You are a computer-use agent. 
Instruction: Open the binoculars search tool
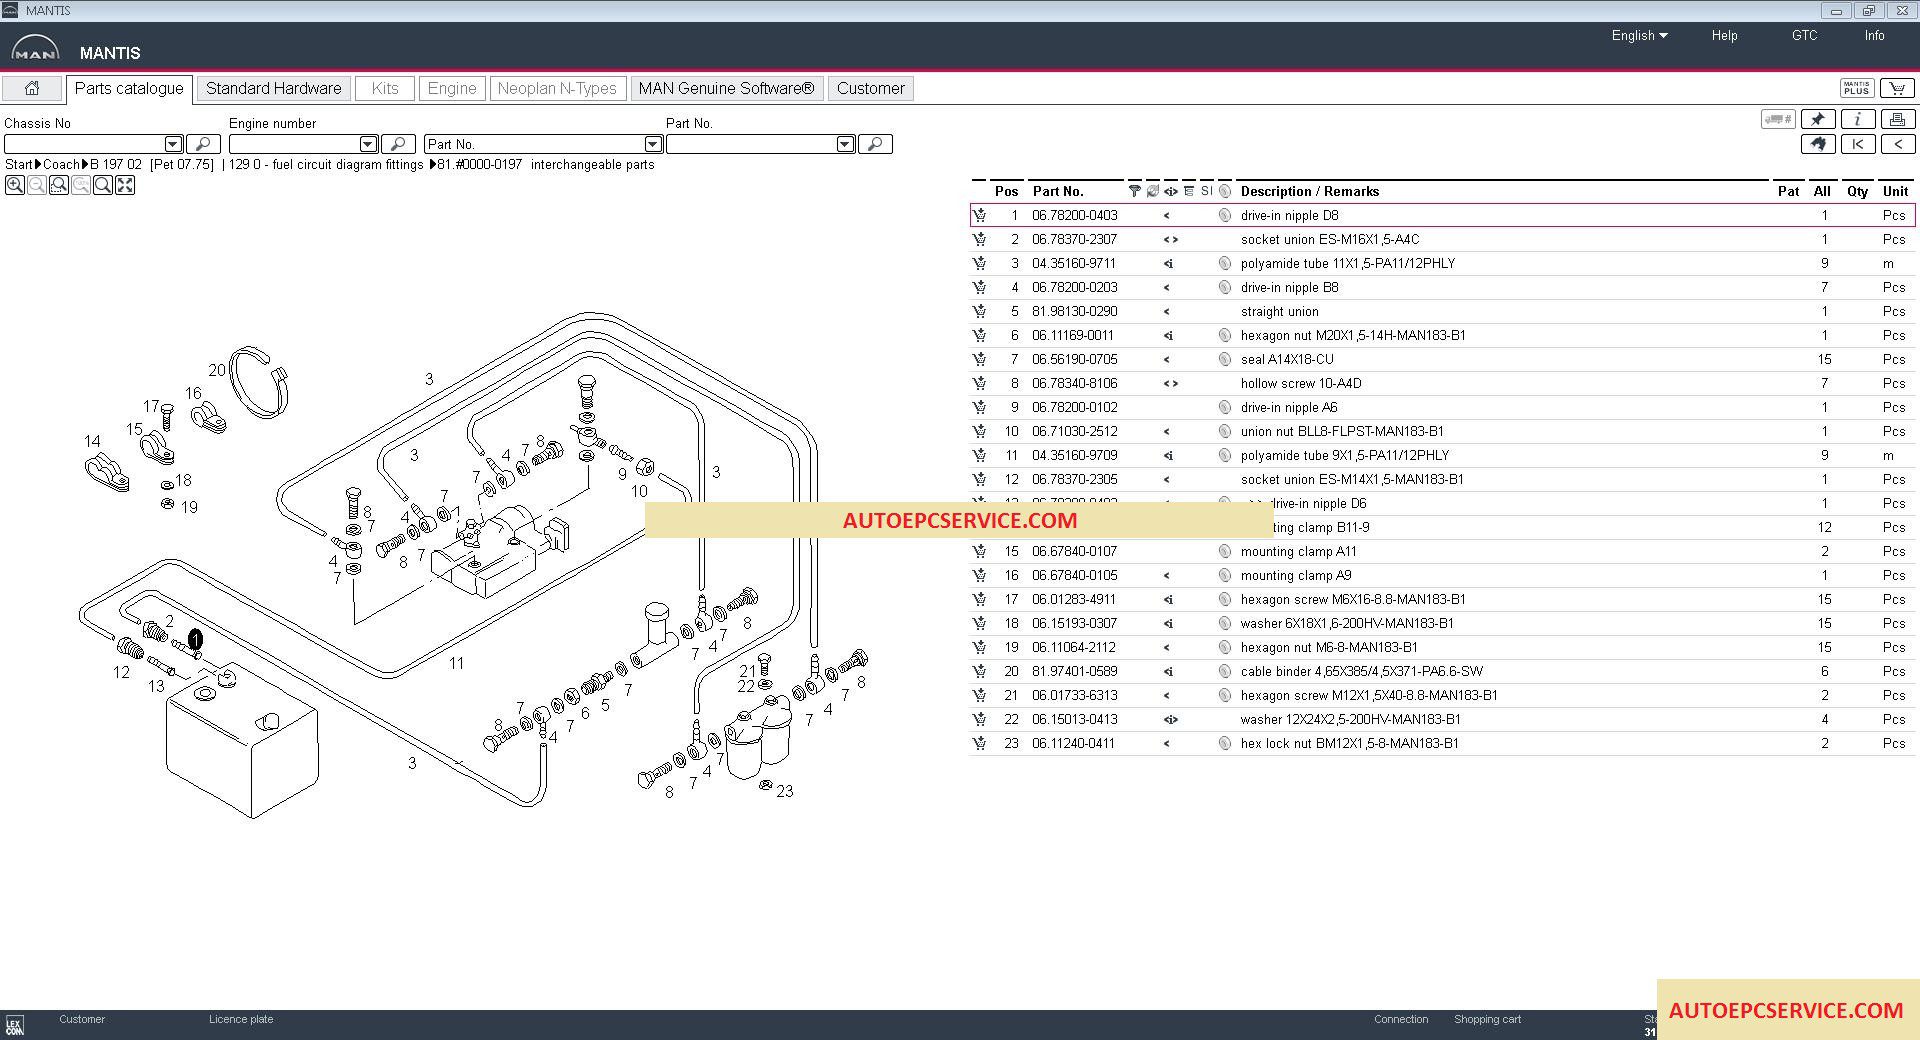pos(1818,144)
